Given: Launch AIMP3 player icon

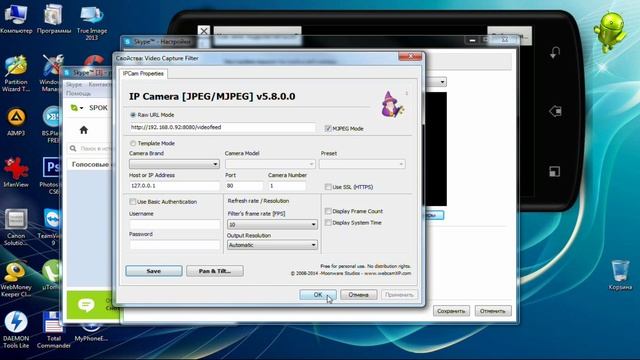Looking at the screenshot, I should tap(16, 122).
